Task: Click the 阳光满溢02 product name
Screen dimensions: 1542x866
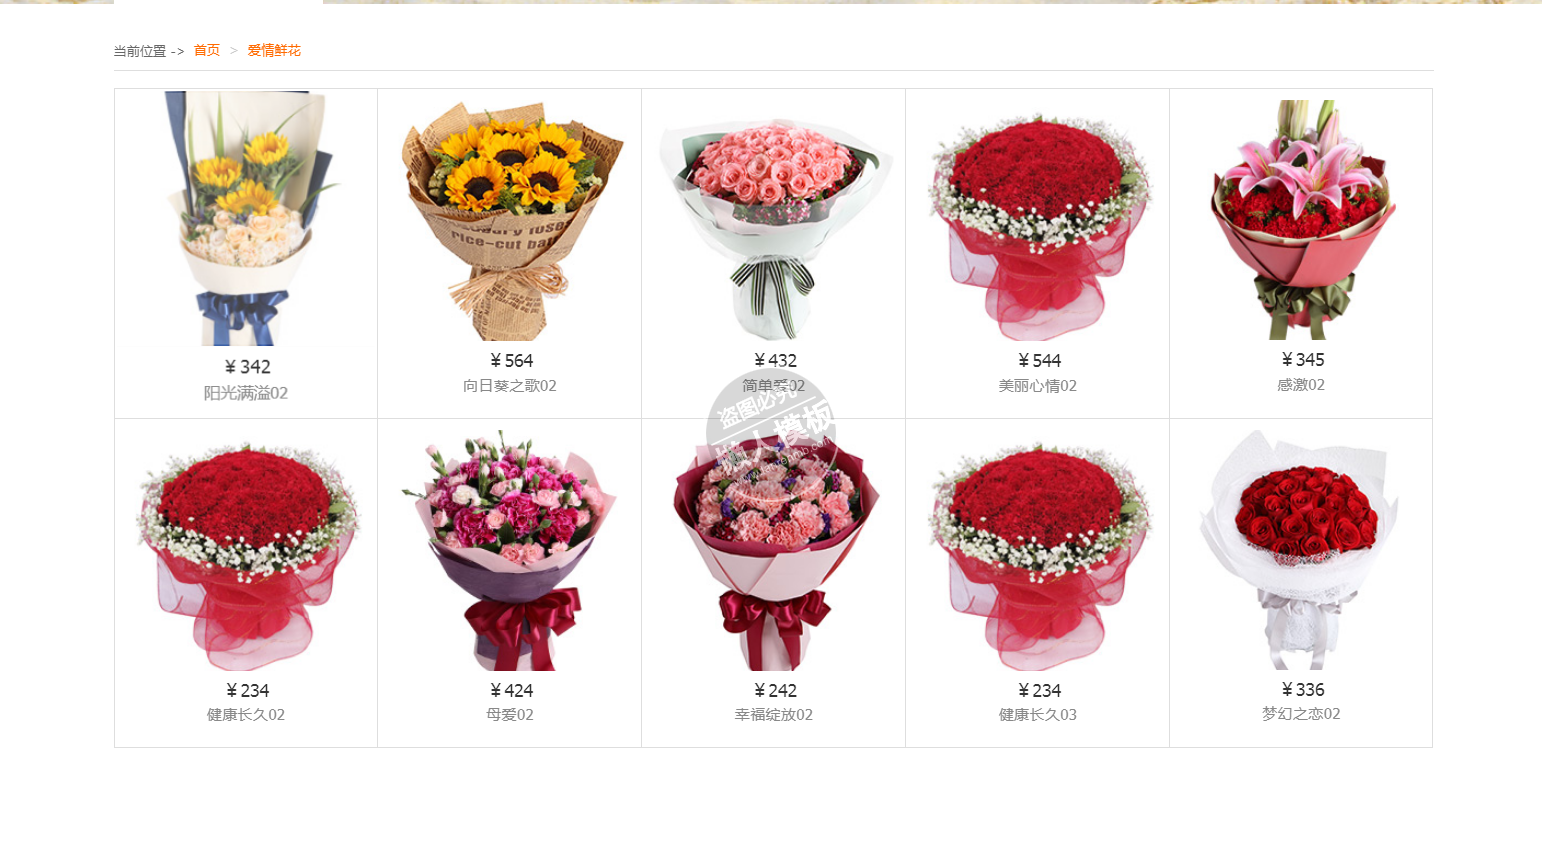Action: pos(246,393)
